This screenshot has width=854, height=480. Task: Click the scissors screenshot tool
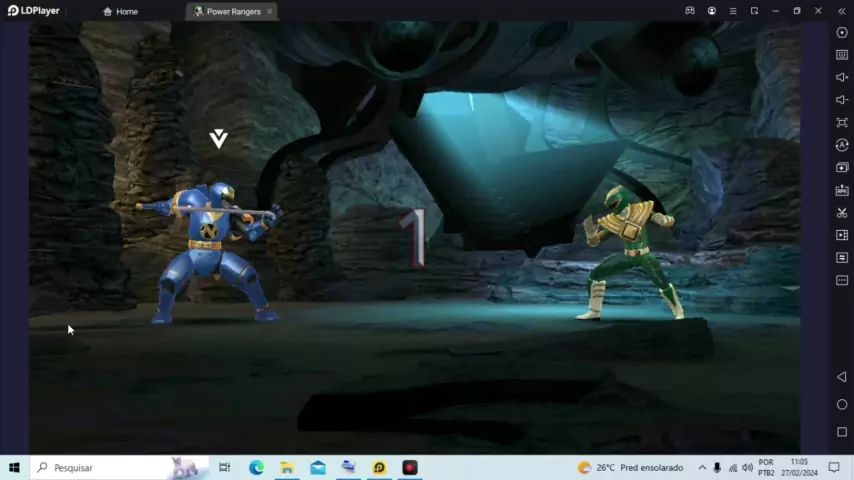(842, 213)
